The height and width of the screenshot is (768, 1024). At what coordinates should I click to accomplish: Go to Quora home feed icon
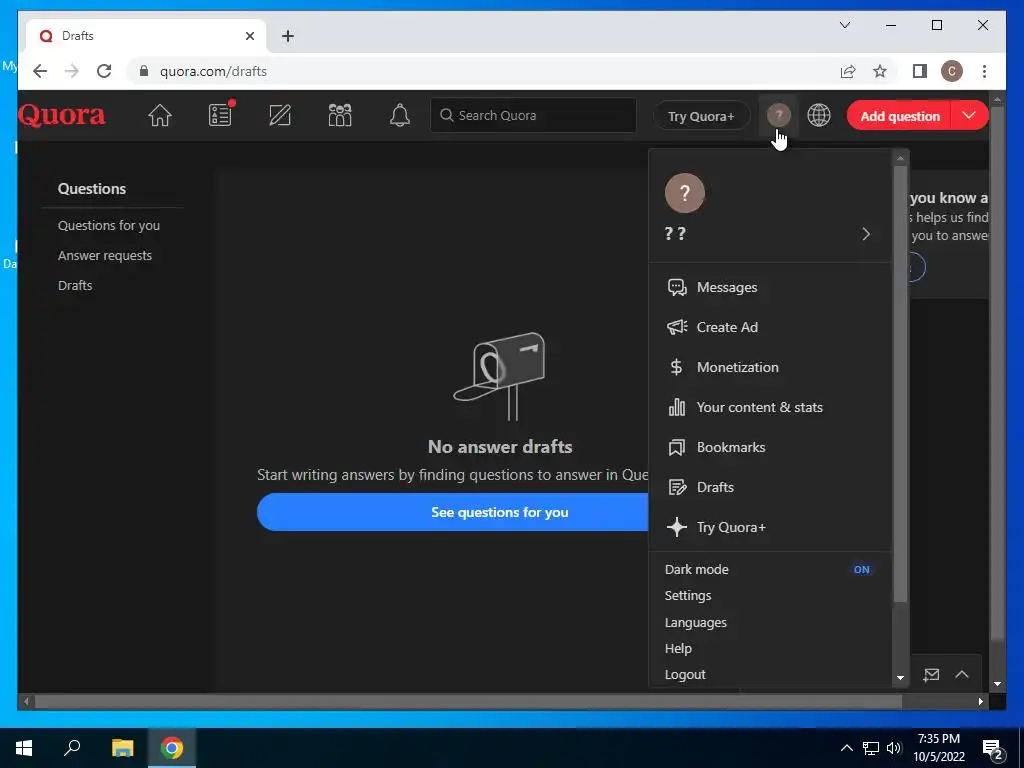[159, 116]
